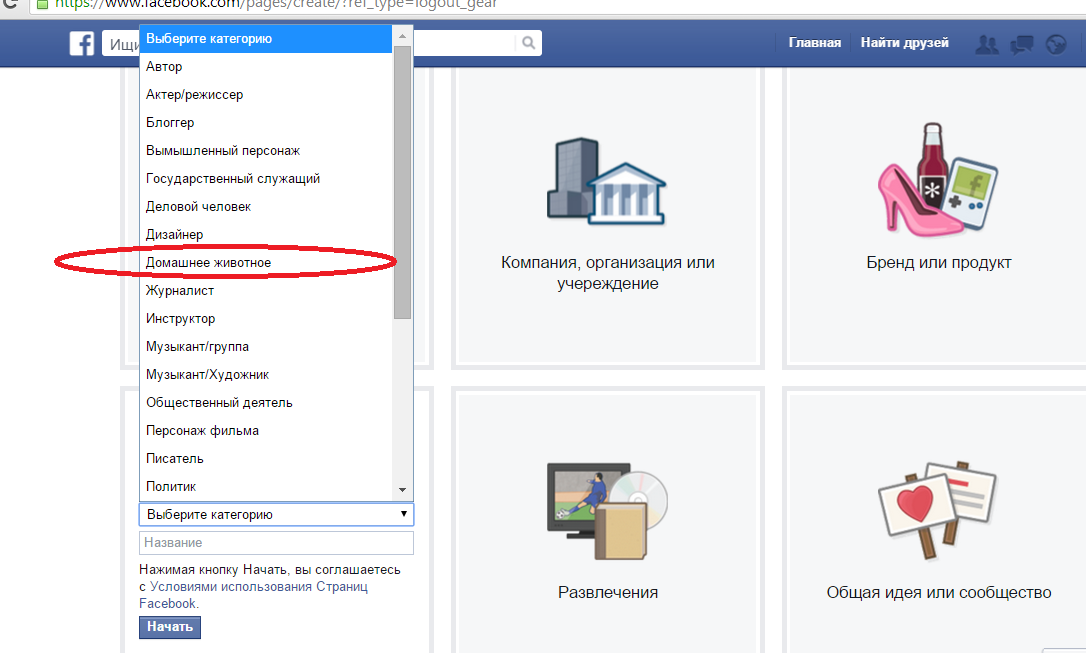Go to "Найти друзей"
Image resolution: width=1086 pixels, height=654 pixels.
(x=904, y=43)
